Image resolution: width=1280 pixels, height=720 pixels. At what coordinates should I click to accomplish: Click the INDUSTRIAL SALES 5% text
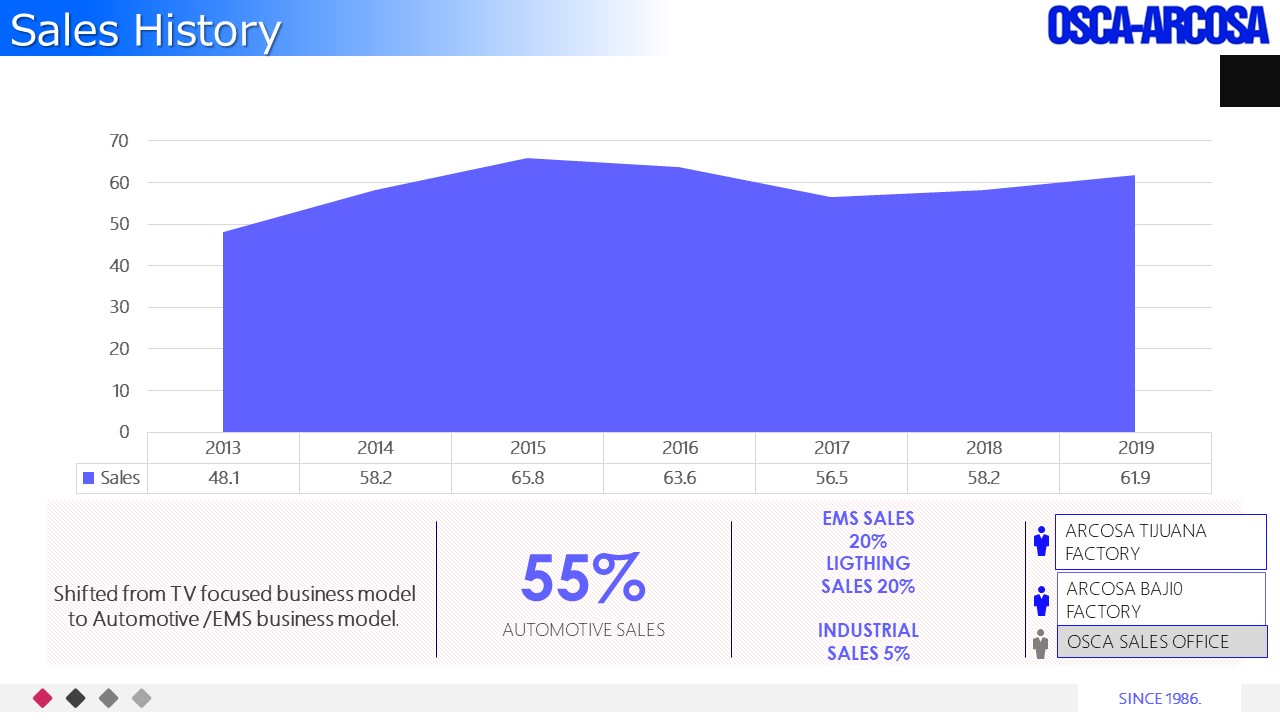pyautogui.click(x=868, y=642)
